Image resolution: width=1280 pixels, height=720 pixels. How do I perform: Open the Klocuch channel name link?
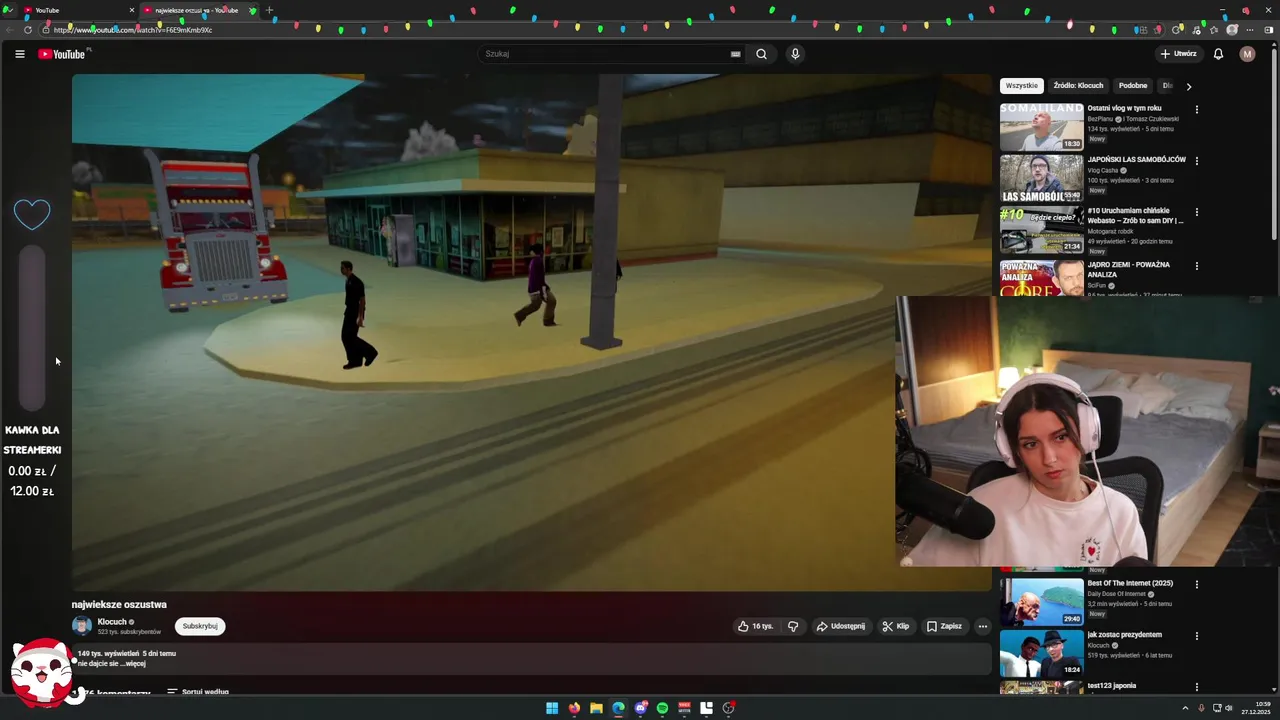coord(112,622)
